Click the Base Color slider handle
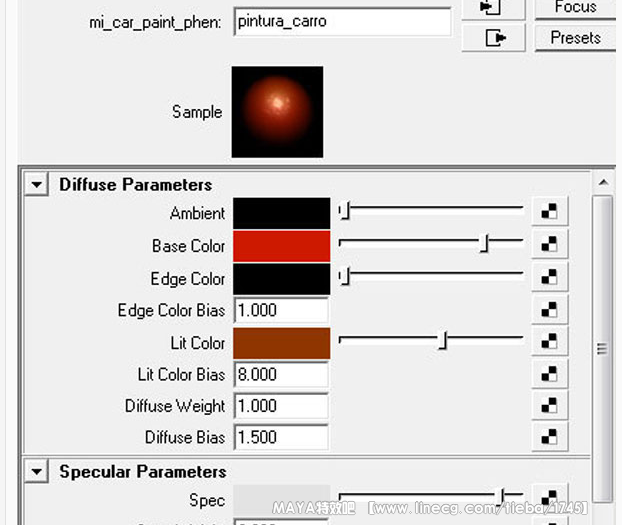Image resolution: width=622 pixels, height=525 pixels. click(x=484, y=244)
